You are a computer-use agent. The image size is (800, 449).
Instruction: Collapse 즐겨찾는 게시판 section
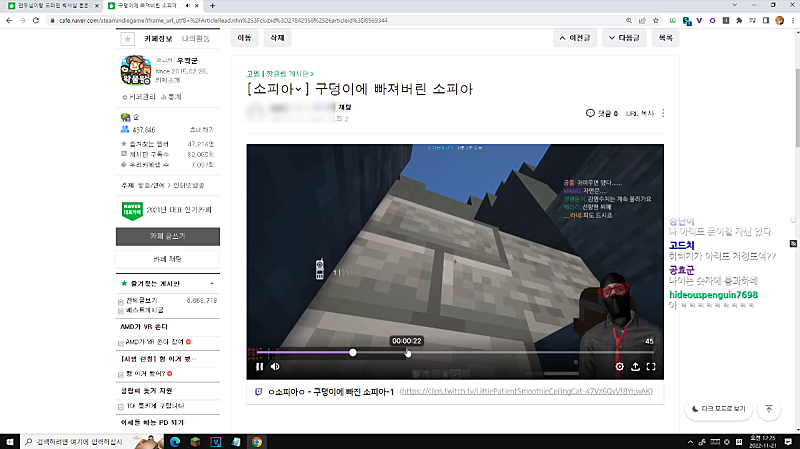pos(212,284)
